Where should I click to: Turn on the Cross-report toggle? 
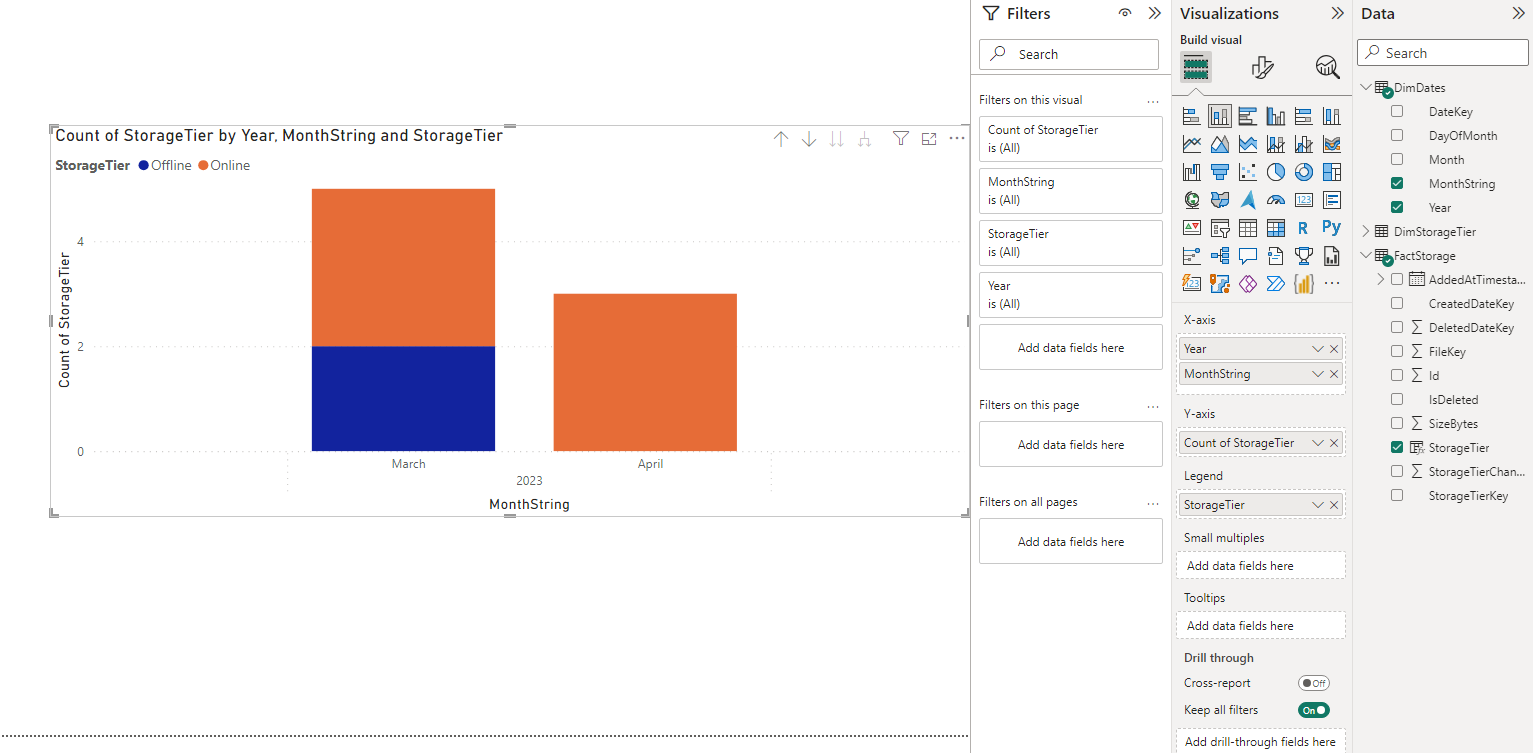(x=1314, y=683)
